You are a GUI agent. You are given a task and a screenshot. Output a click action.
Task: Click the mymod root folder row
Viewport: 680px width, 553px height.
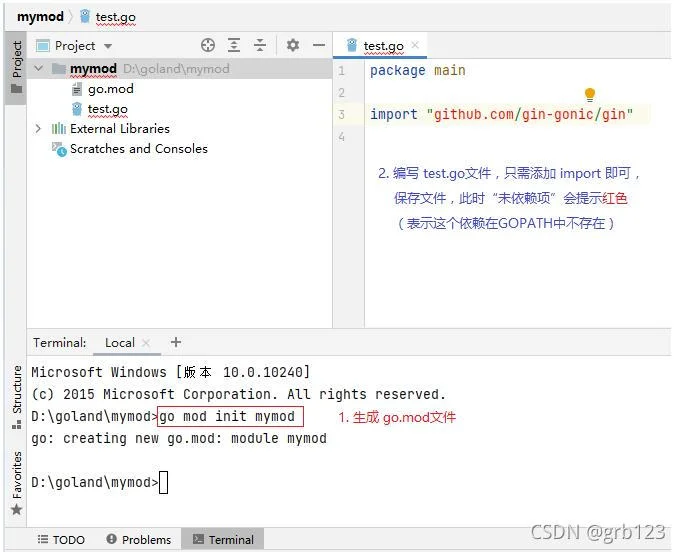point(179,69)
